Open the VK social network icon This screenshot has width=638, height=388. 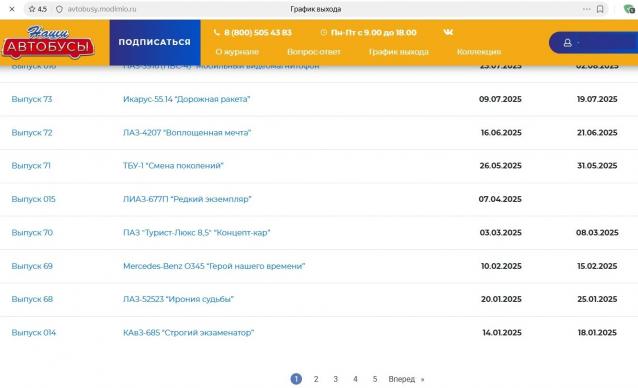(x=448, y=32)
